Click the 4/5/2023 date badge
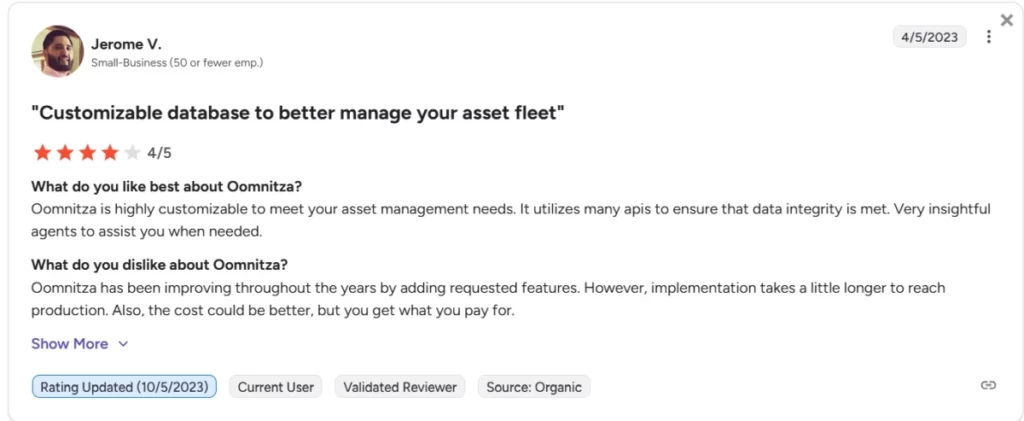Image resolution: width=1024 pixels, height=421 pixels. 929,37
